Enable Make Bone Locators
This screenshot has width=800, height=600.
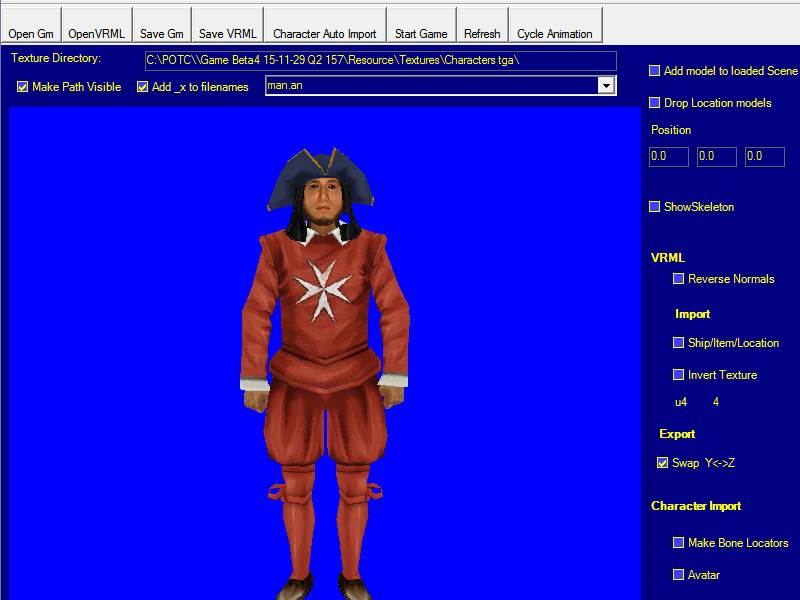(x=678, y=543)
